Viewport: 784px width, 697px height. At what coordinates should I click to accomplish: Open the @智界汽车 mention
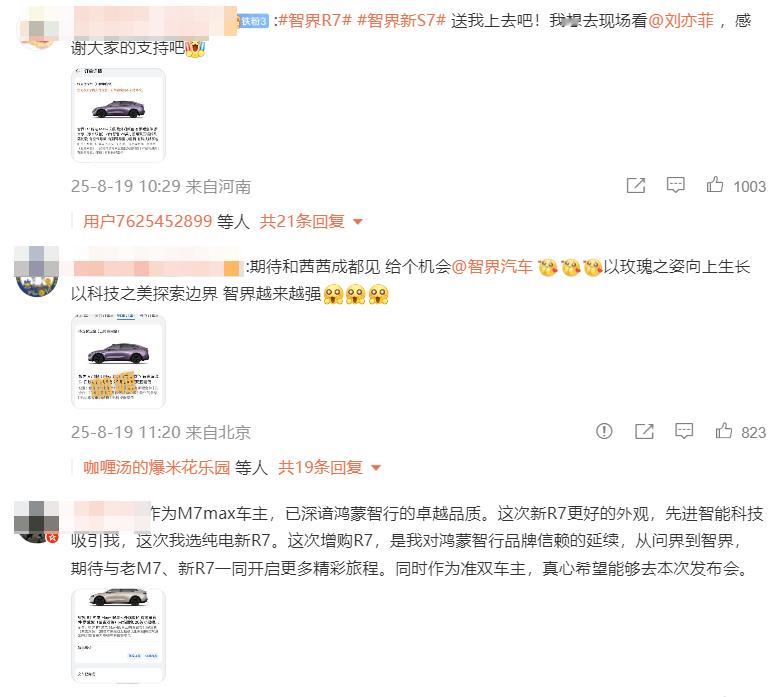point(492,266)
